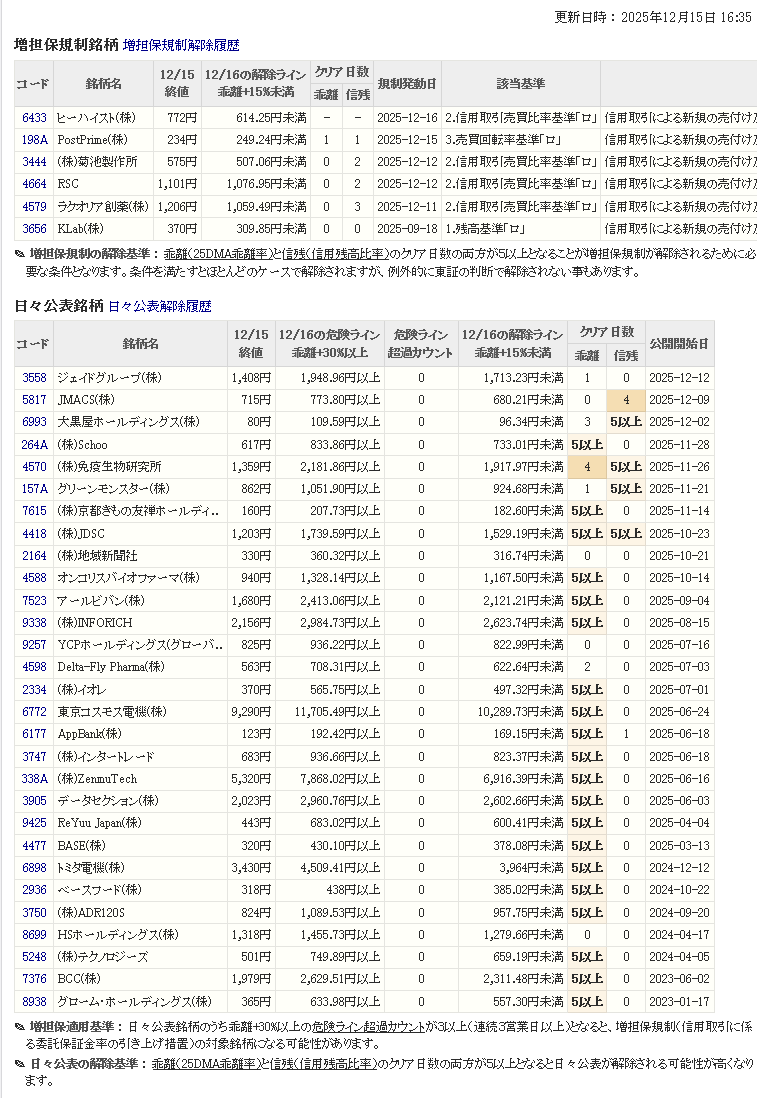This screenshot has width=769, height=1098.
Task: Click 乖離(25DMA乖離率) in the 増担保規制の解除基準 note
Action: [x=217, y=254]
